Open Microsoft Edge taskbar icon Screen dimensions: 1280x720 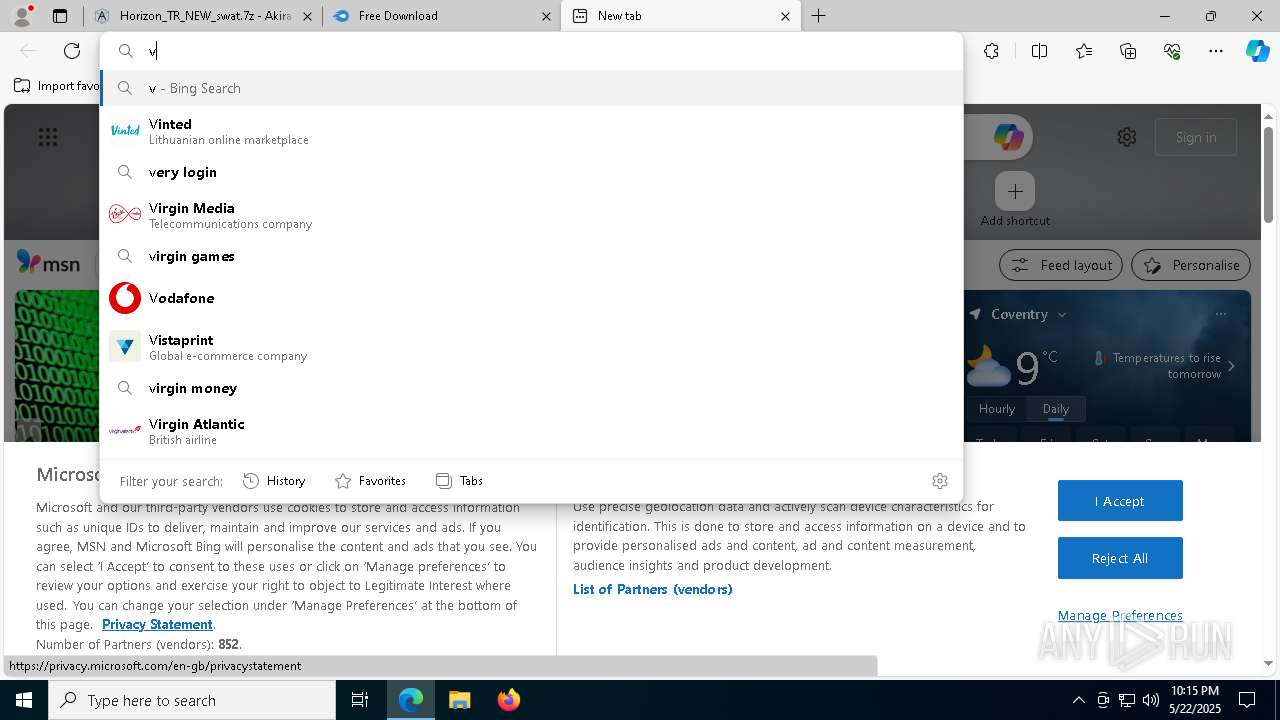411,700
